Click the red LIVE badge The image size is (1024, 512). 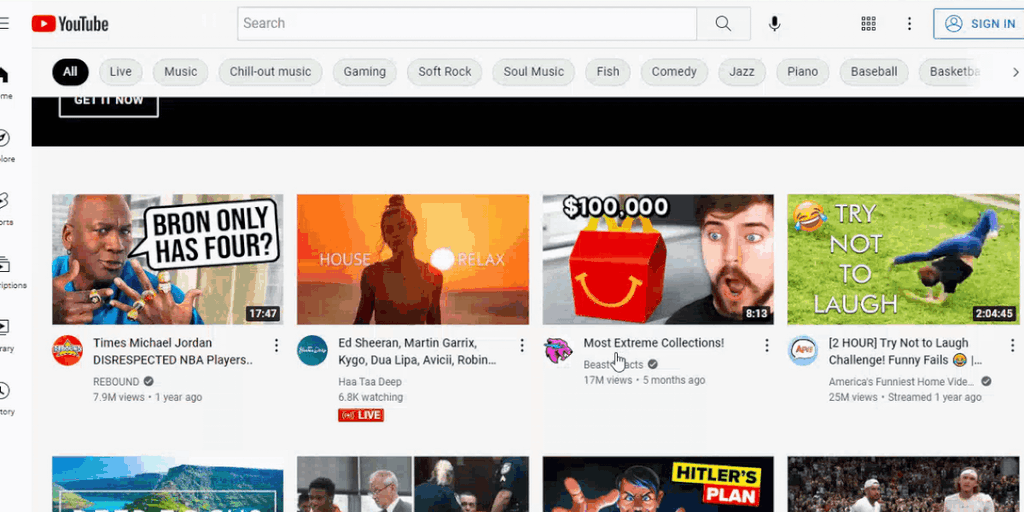pos(361,415)
